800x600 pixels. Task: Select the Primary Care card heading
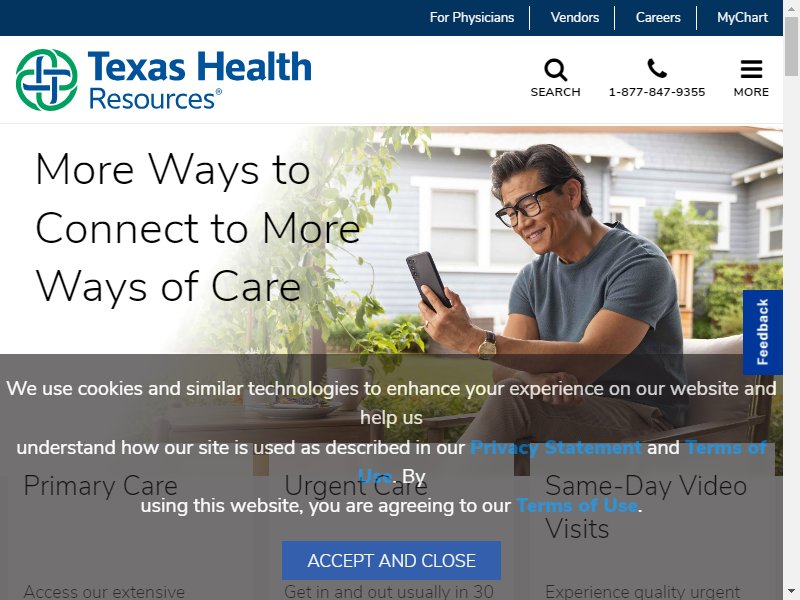[101, 485]
